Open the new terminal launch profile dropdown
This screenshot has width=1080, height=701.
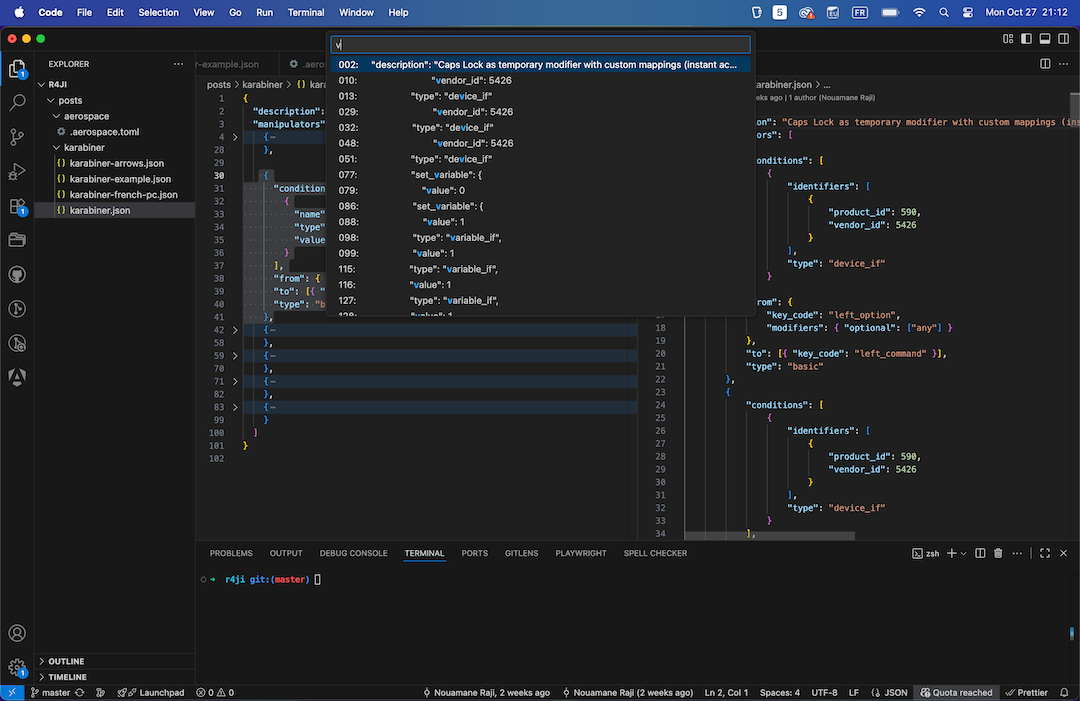coord(964,553)
